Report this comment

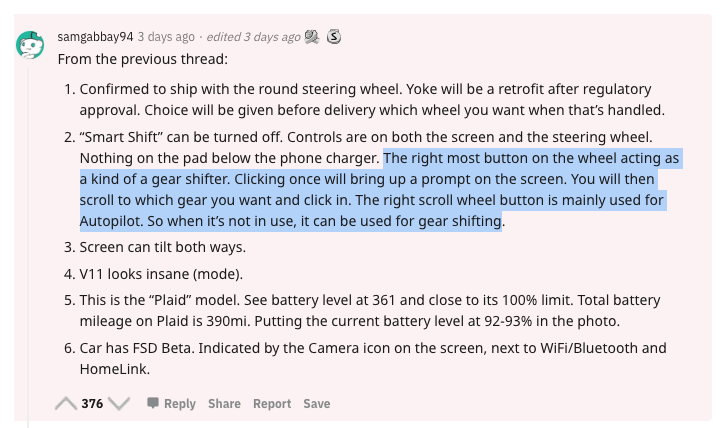(x=272, y=404)
